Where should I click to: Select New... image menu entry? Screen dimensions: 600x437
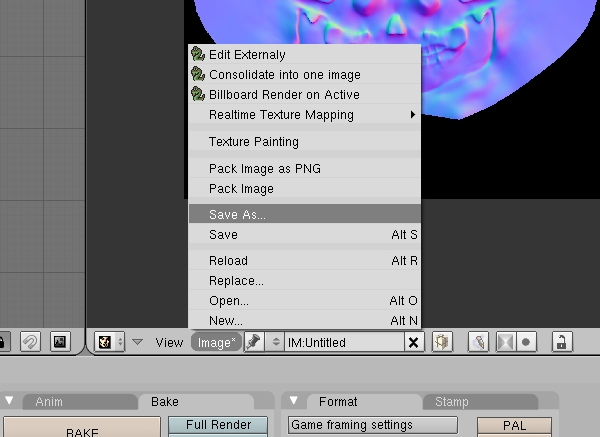click(305, 320)
